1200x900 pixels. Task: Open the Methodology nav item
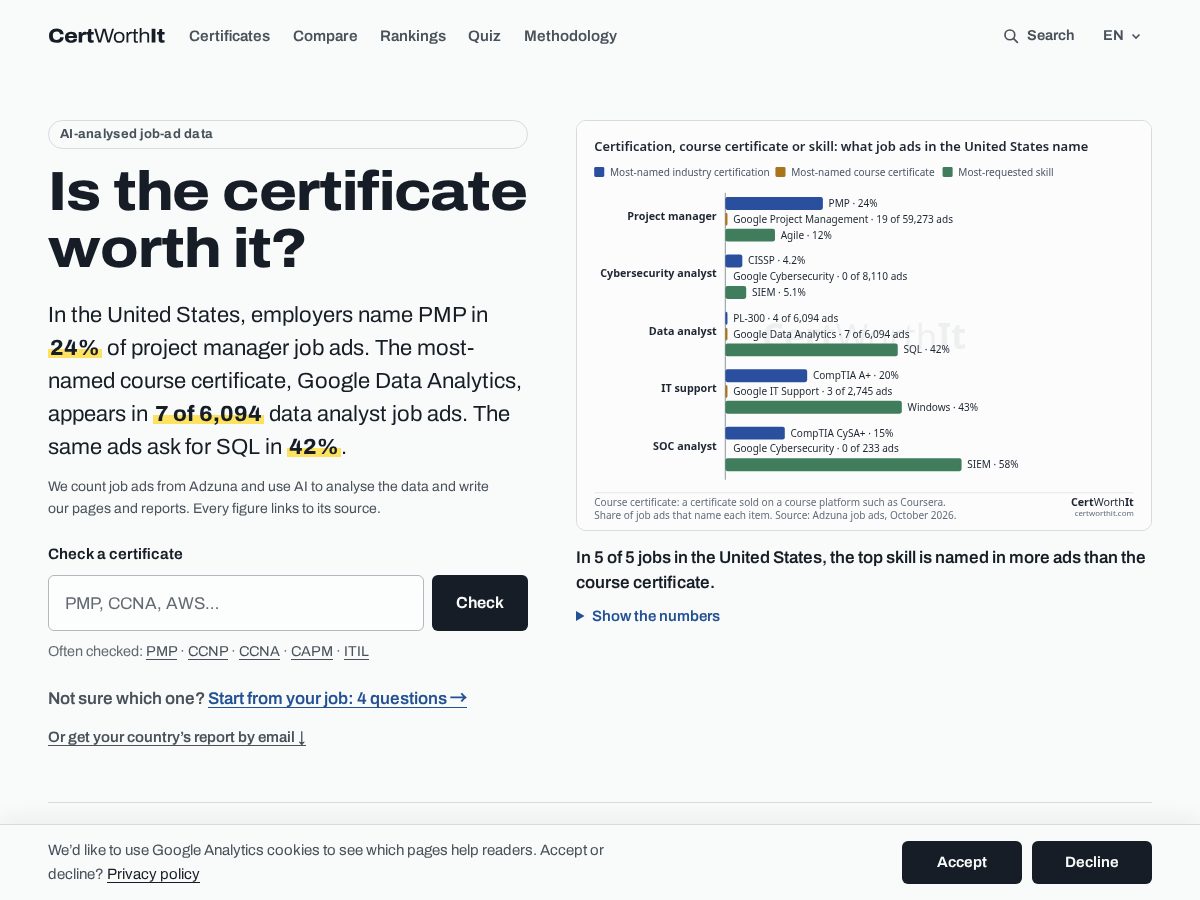tap(570, 36)
